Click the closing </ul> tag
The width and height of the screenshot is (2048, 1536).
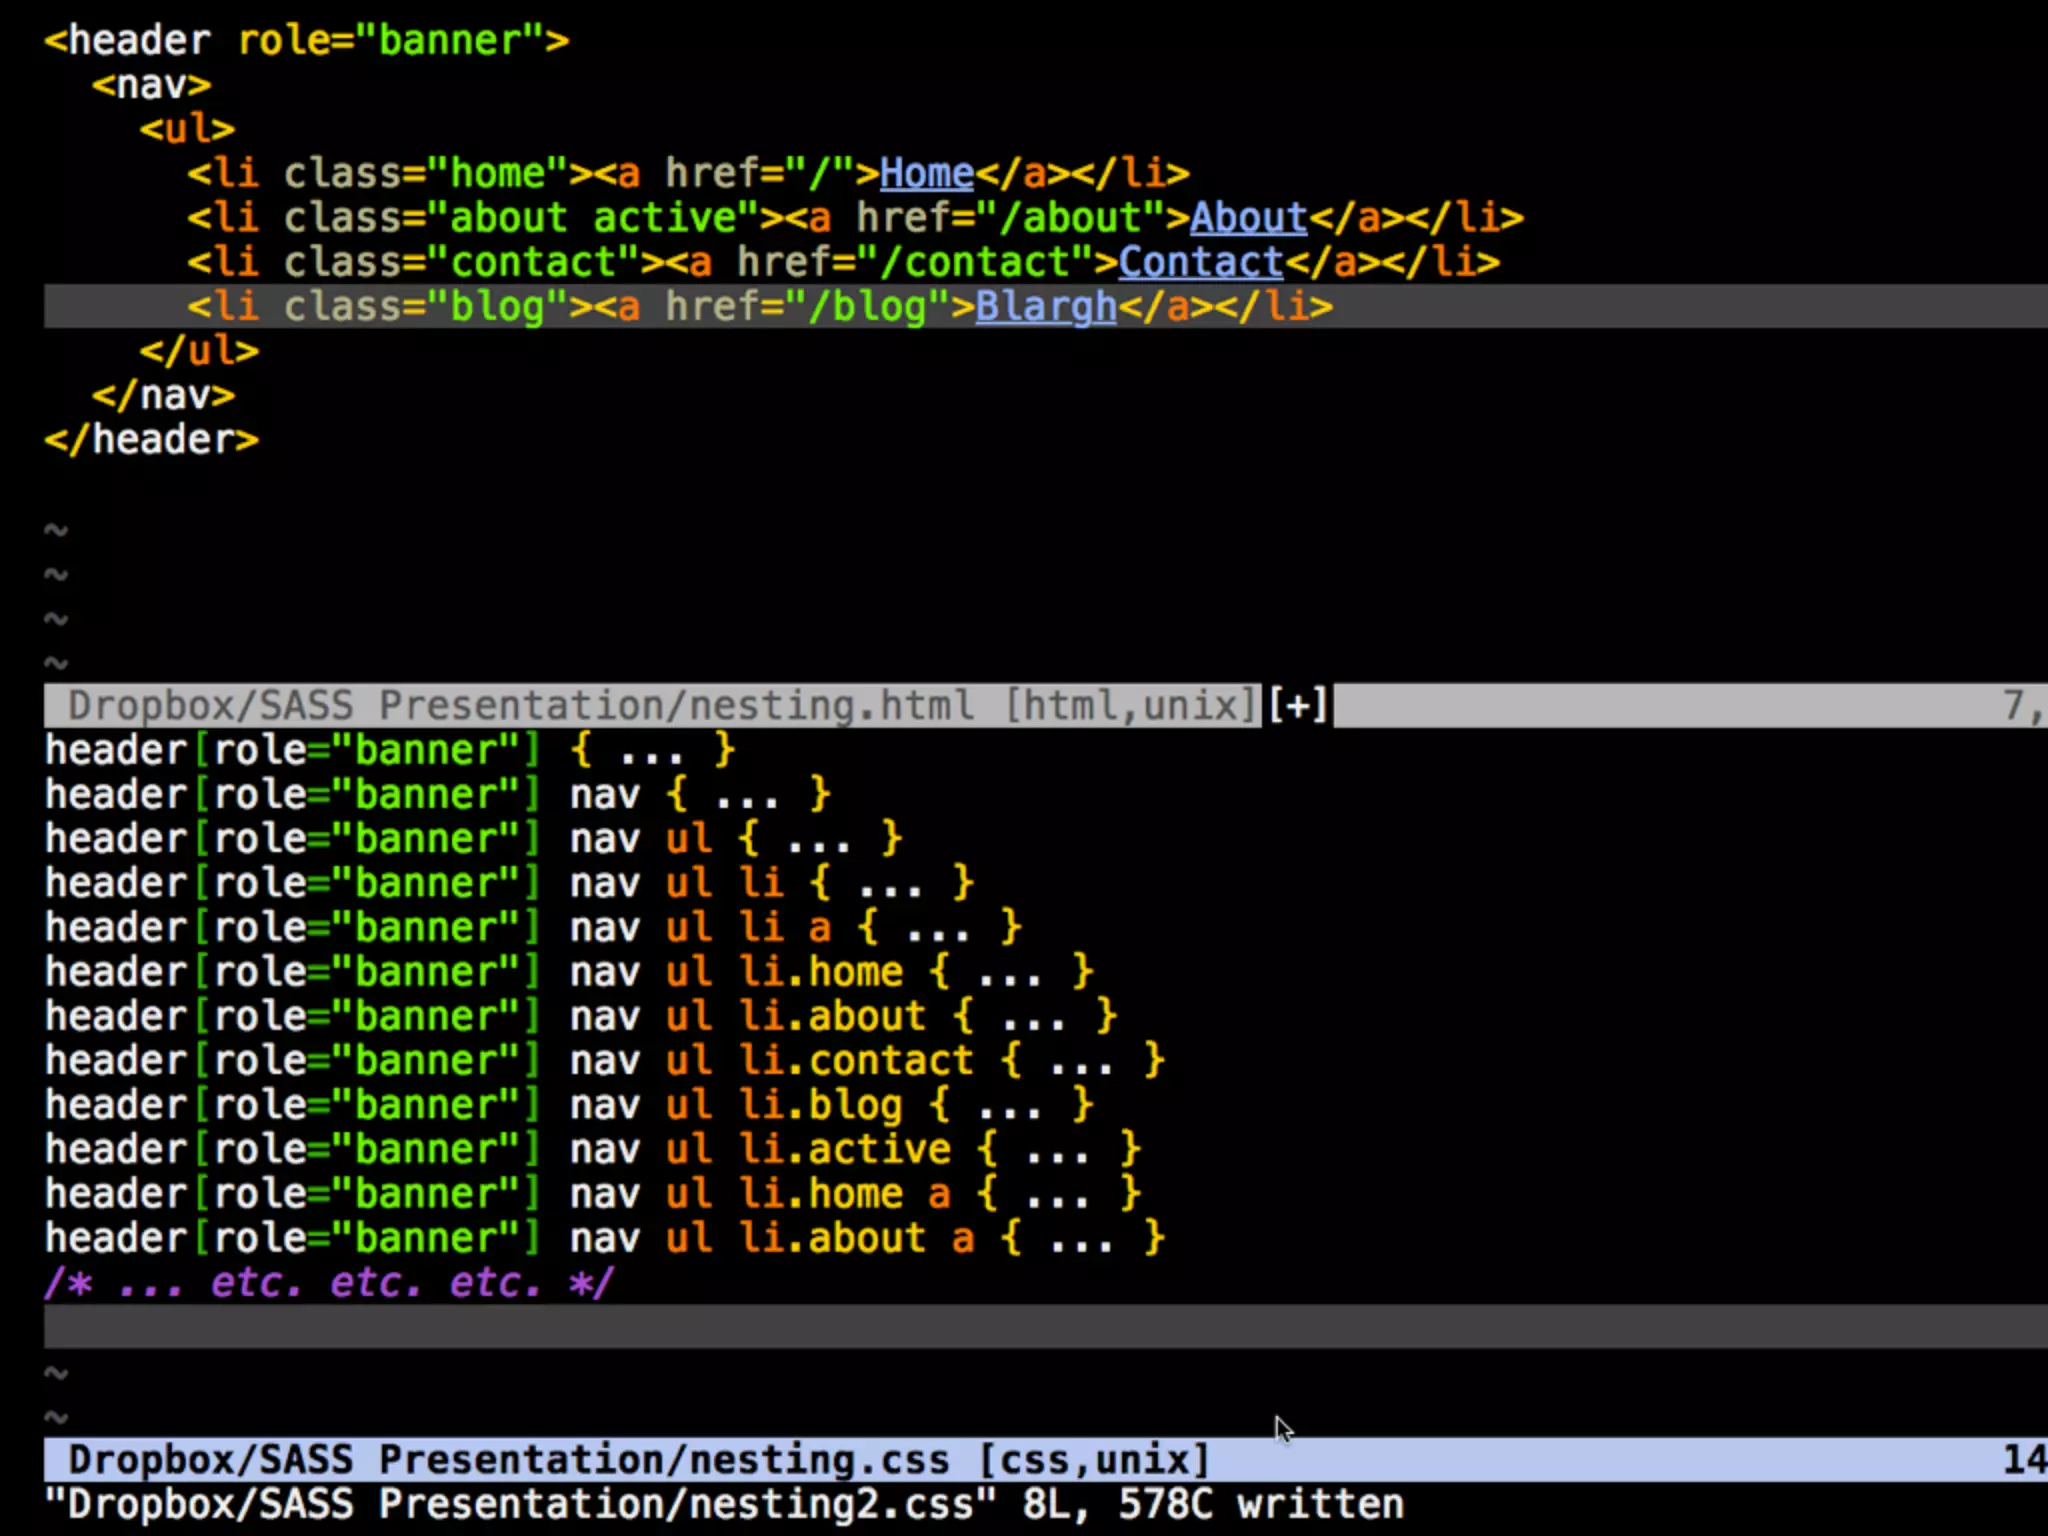199,351
